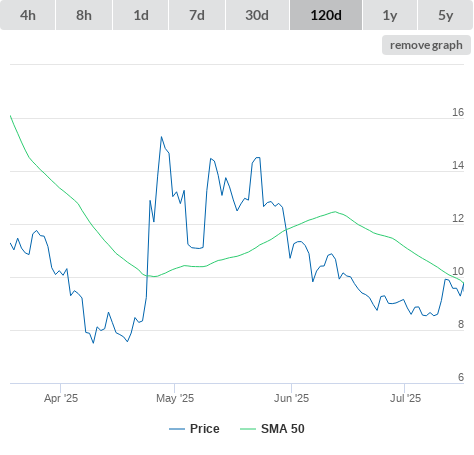The width and height of the screenshot is (474, 455).
Task: Click the Jul '25 axis label
Action: 405,398
